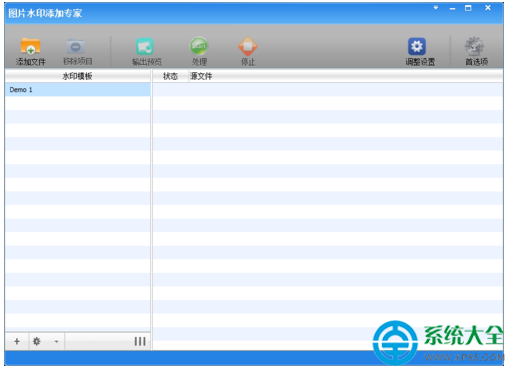
Task: Add a new template with the plus button
Action: (17, 341)
